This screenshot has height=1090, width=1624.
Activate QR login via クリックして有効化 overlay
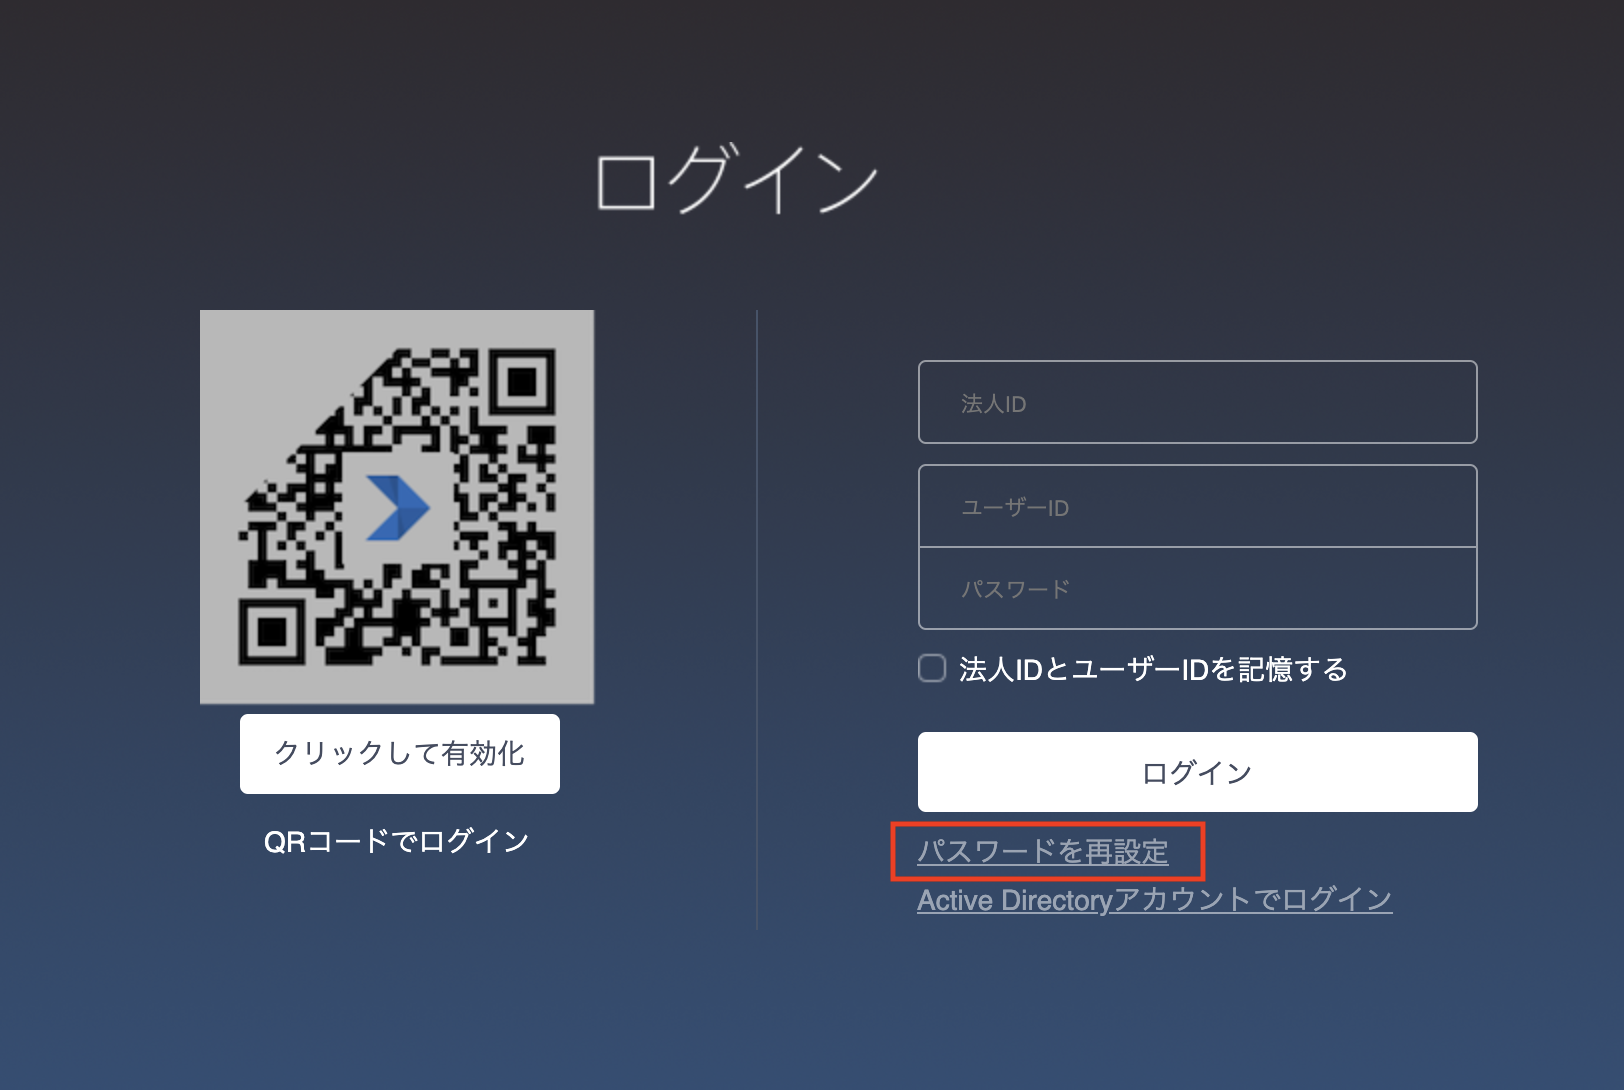tap(398, 754)
